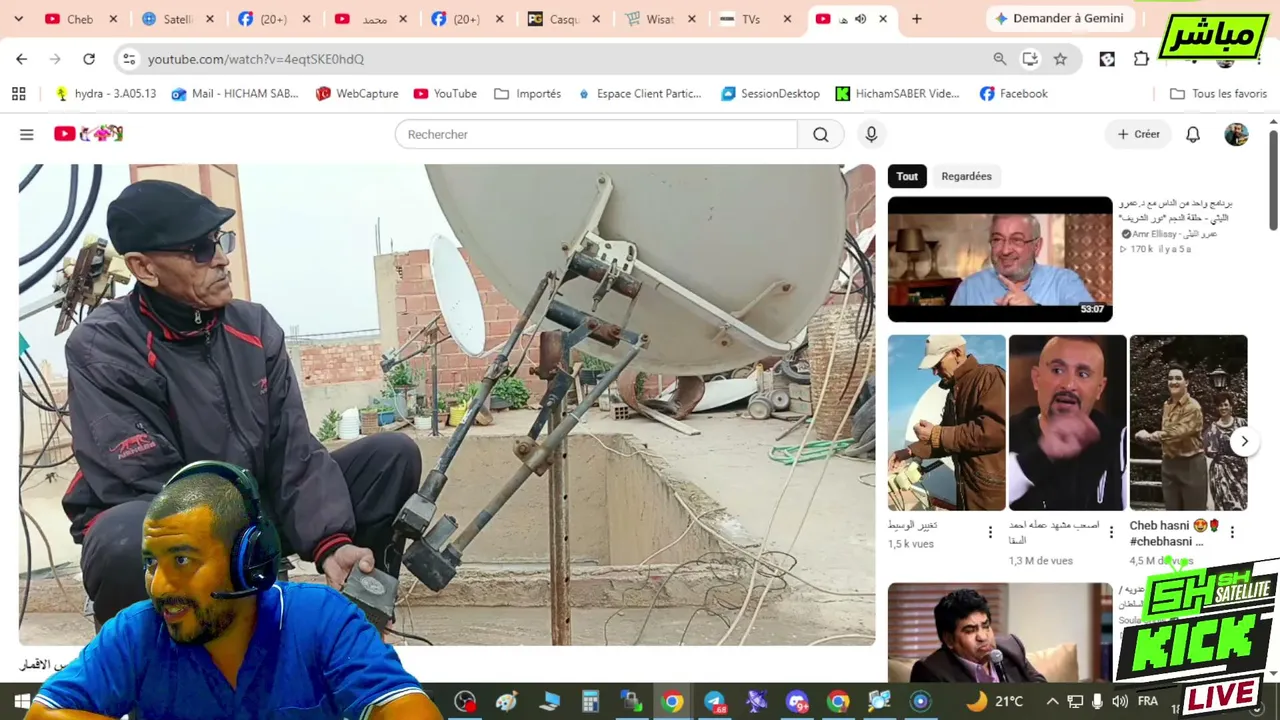The image size is (1280, 720).
Task: Open the new tab plus button
Action: tap(916, 19)
